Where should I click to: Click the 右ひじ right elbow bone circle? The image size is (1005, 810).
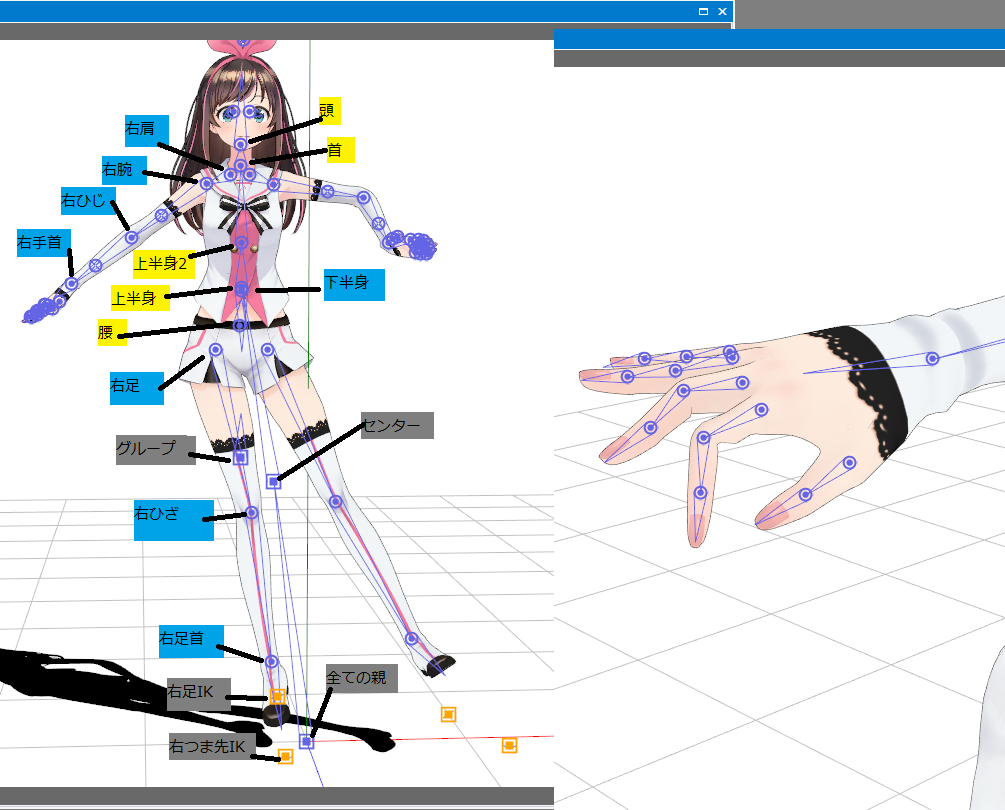131,237
